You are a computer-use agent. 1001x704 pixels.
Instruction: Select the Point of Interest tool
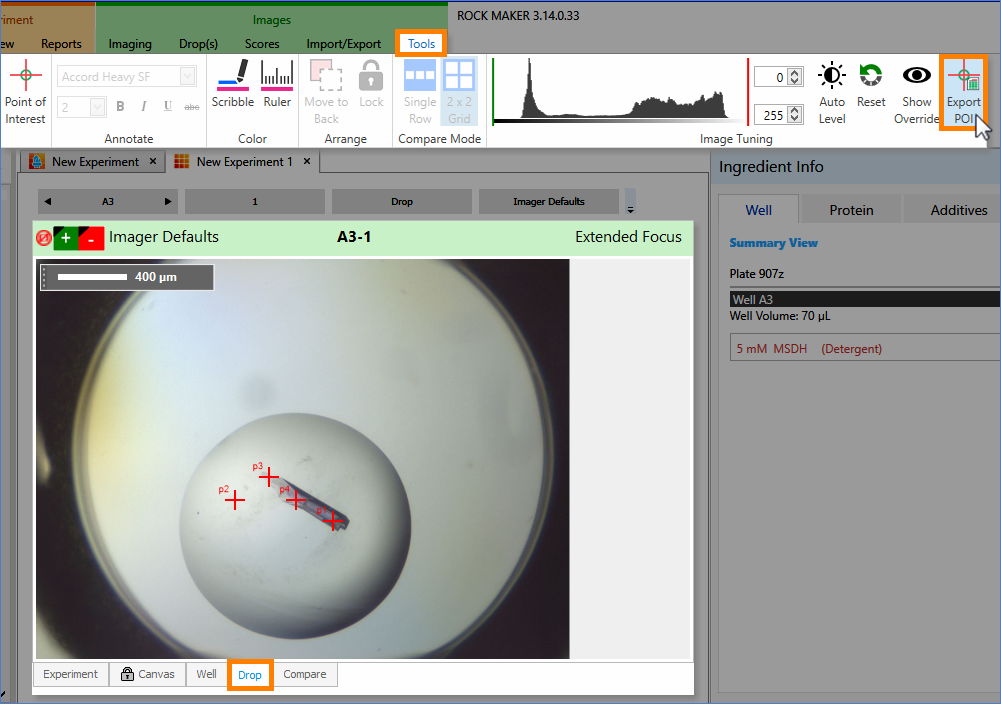pos(25,92)
